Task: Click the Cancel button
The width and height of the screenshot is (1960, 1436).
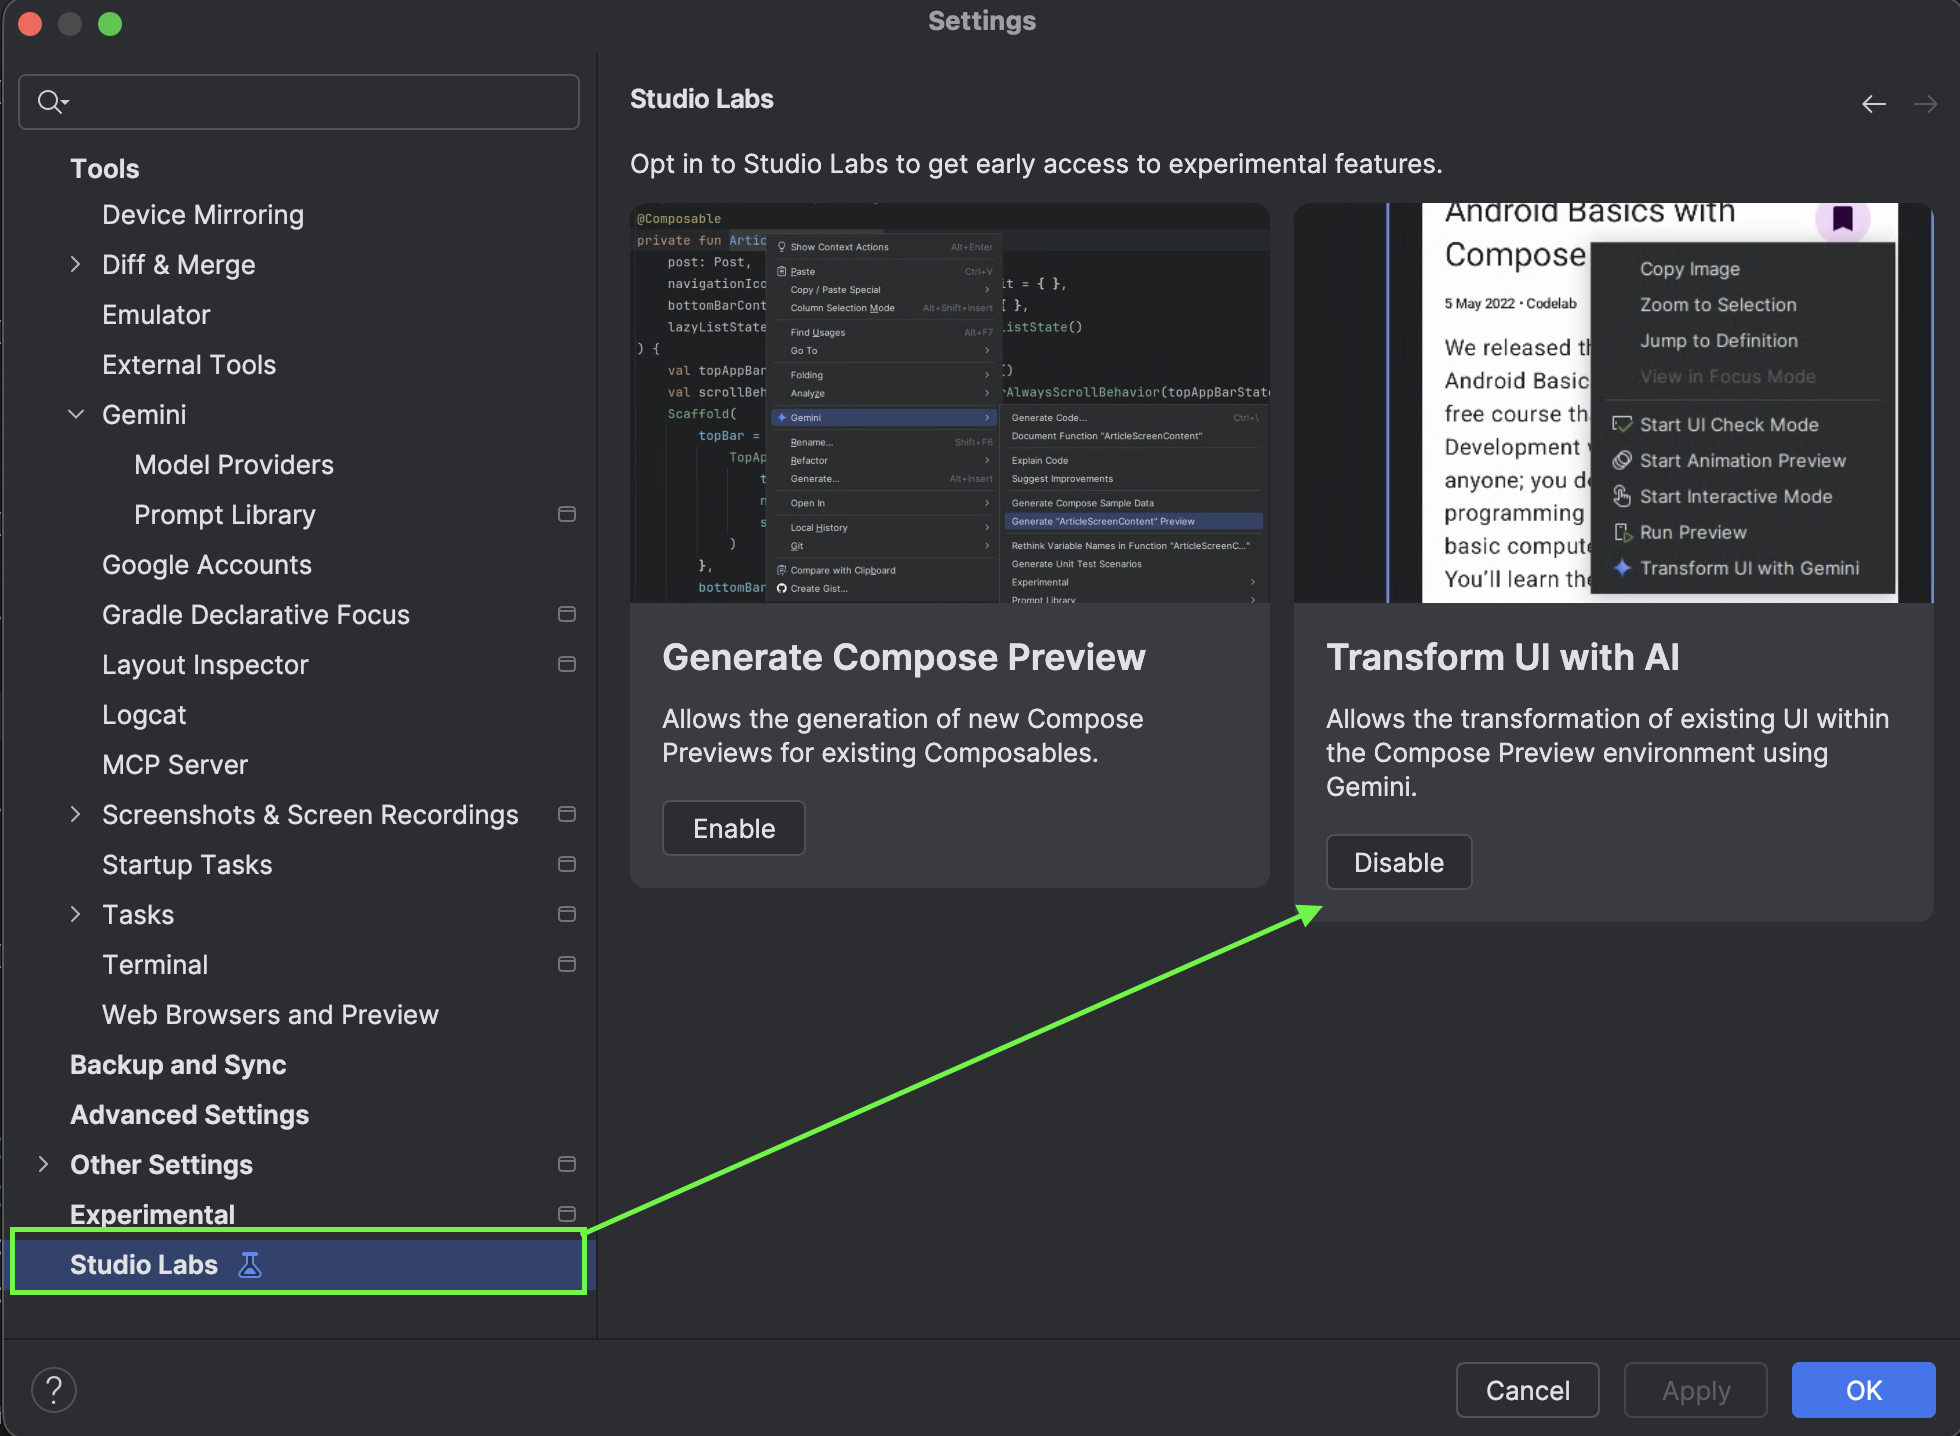Action: pyautogui.click(x=1527, y=1390)
